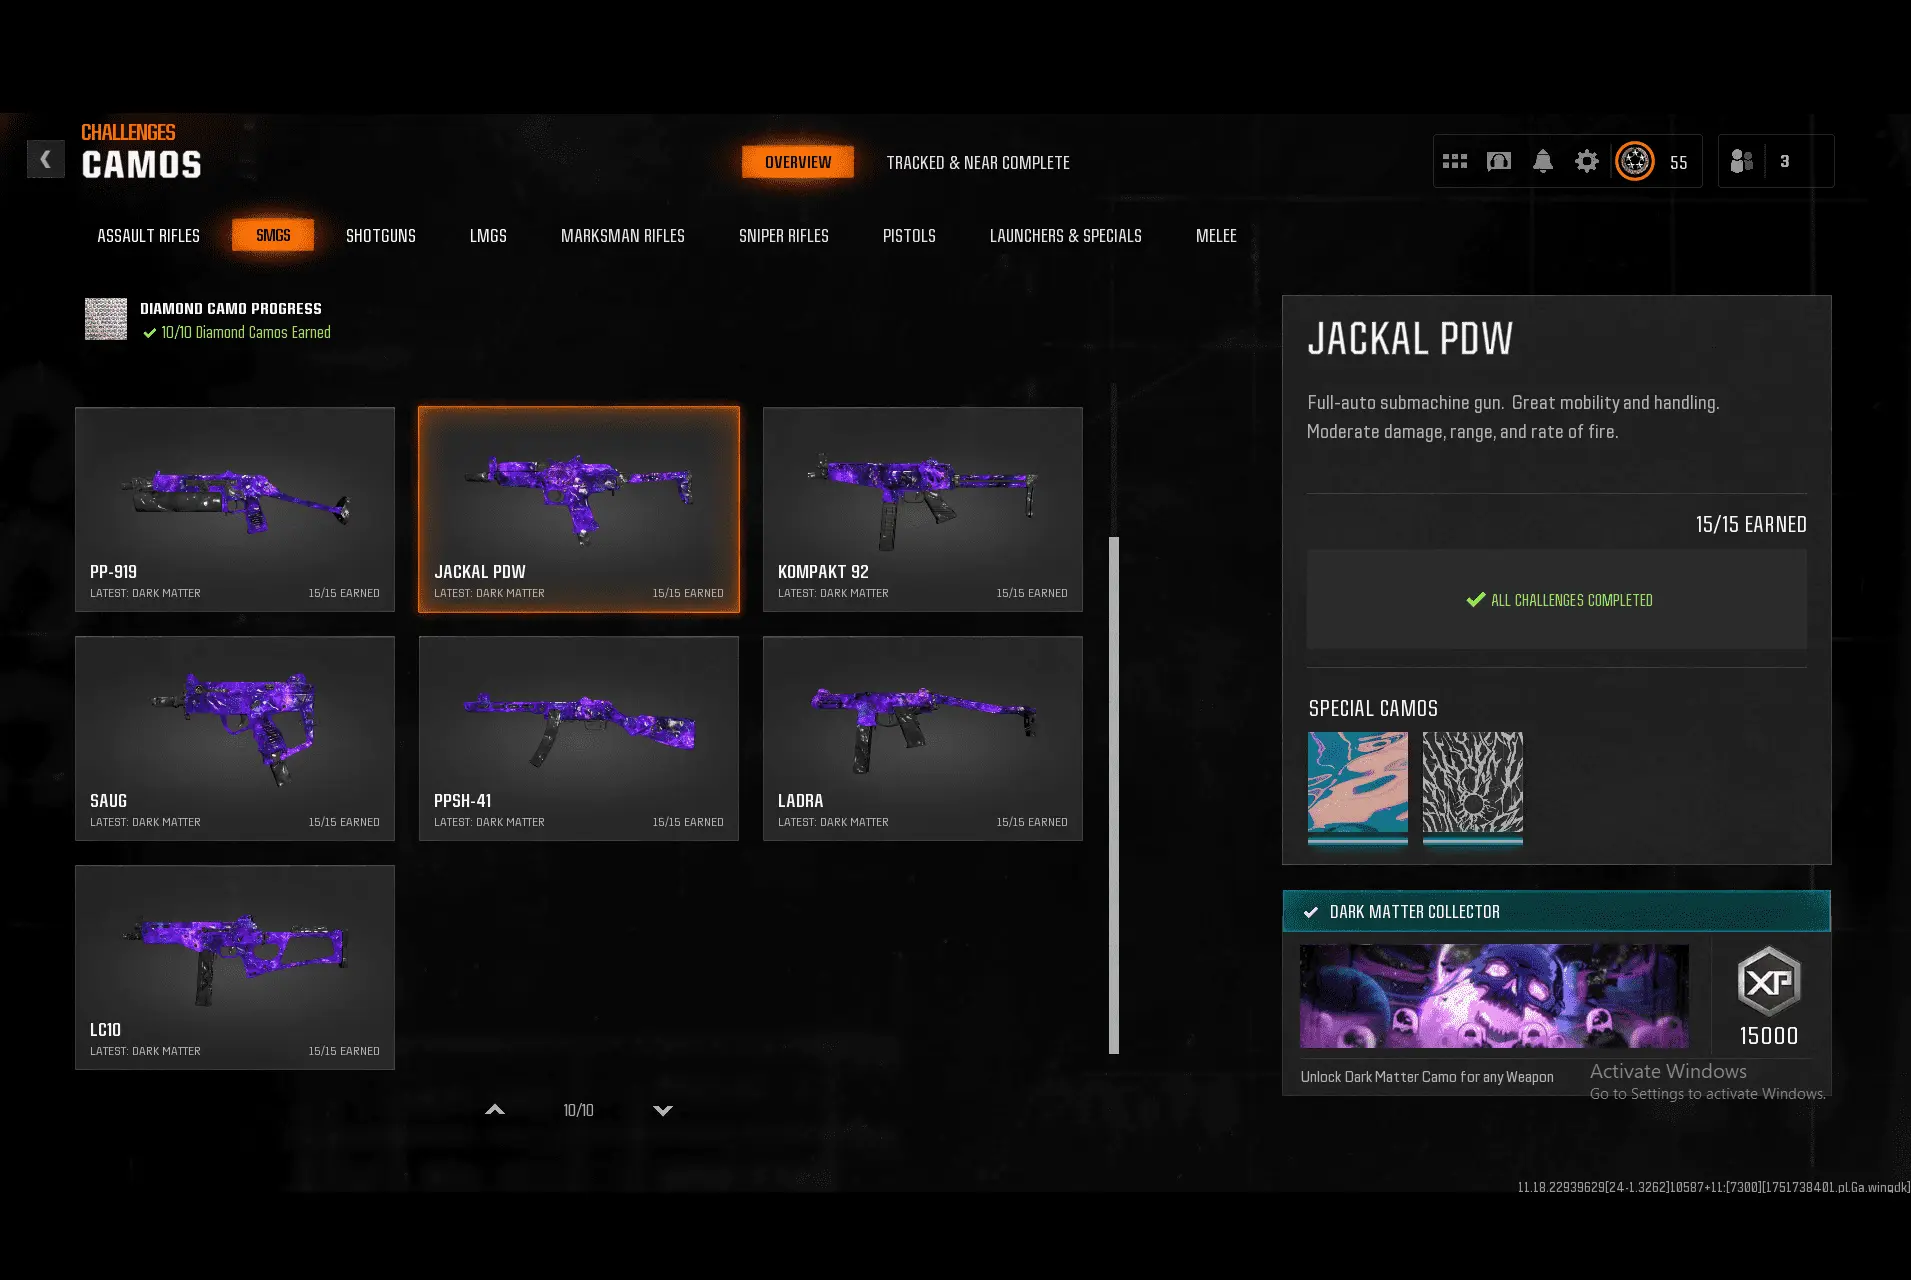Select the Kompakt 92 weapon card
Image resolution: width=1911 pixels, height=1280 pixels.
pyautogui.click(x=923, y=509)
